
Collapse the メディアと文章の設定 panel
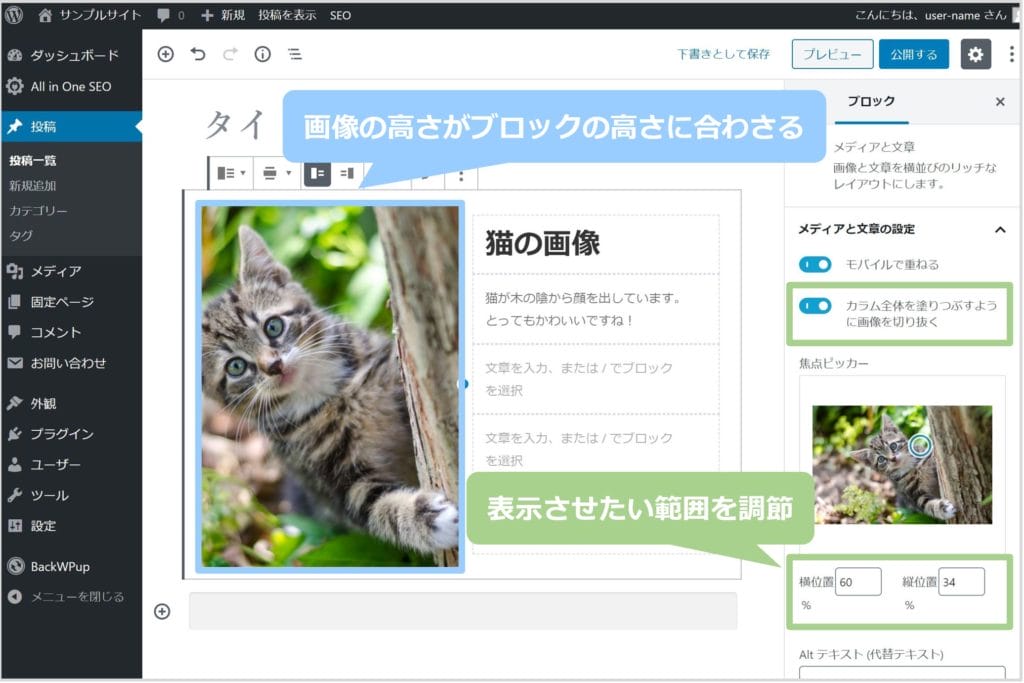click(999, 229)
